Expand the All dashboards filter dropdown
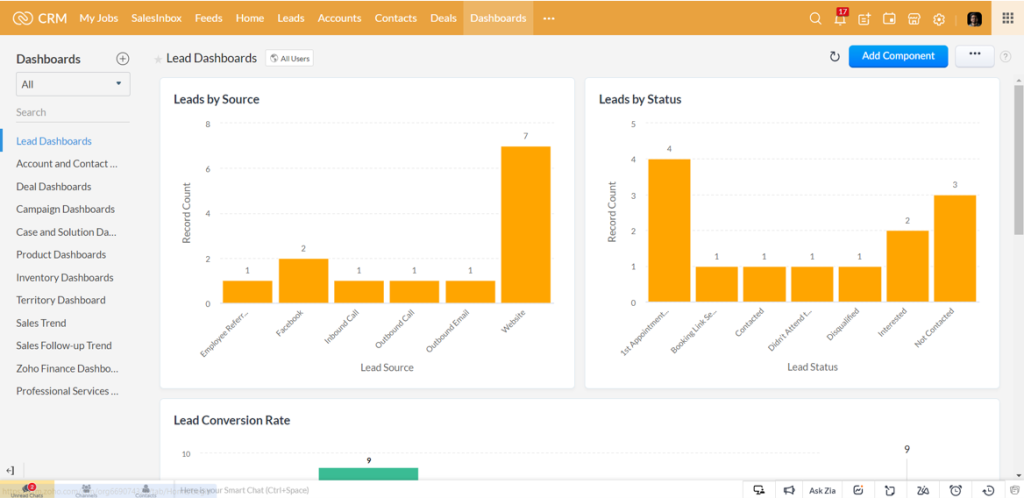The width and height of the screenshot is (1024, 498). pos(72,84)
